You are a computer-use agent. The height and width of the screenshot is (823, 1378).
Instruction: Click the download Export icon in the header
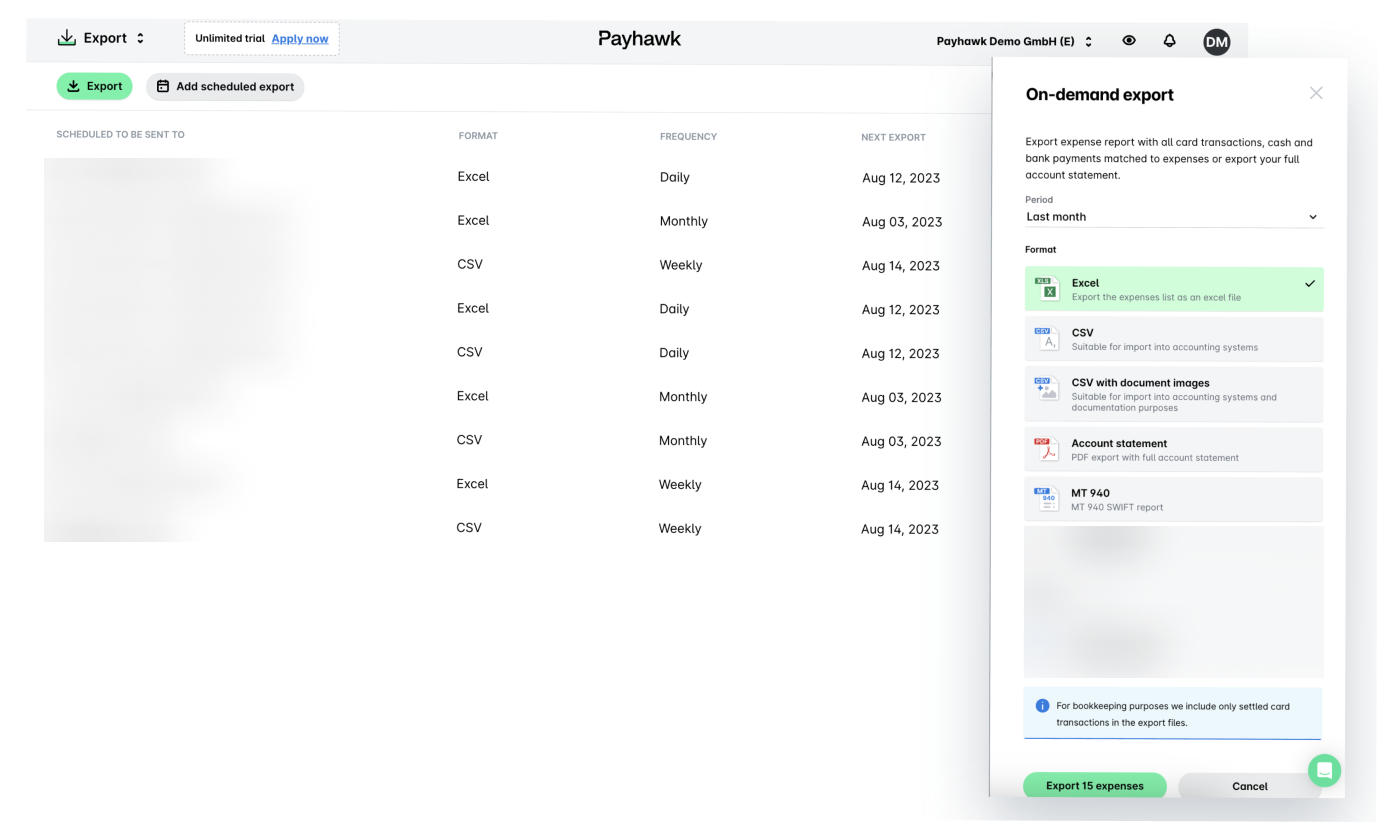[66, 37]
